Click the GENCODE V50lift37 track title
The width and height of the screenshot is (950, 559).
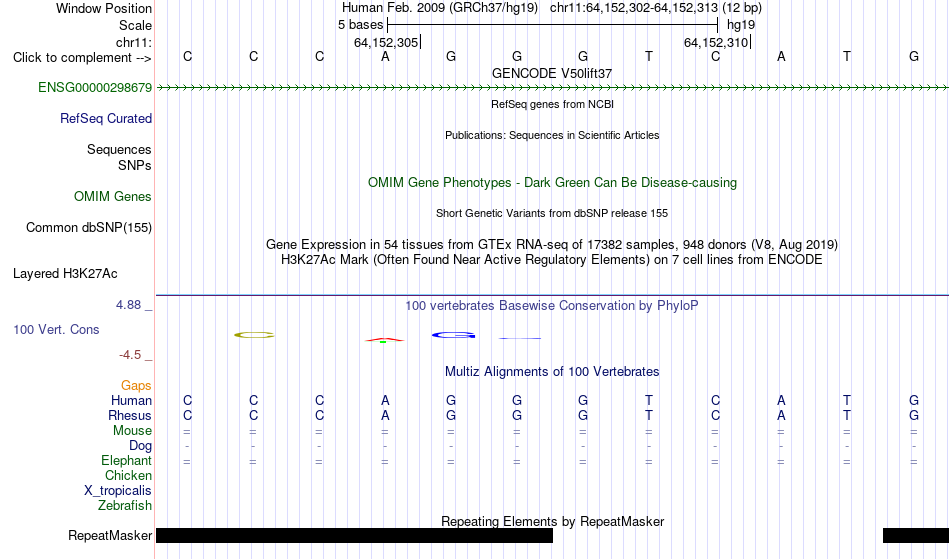pos(552,73)
